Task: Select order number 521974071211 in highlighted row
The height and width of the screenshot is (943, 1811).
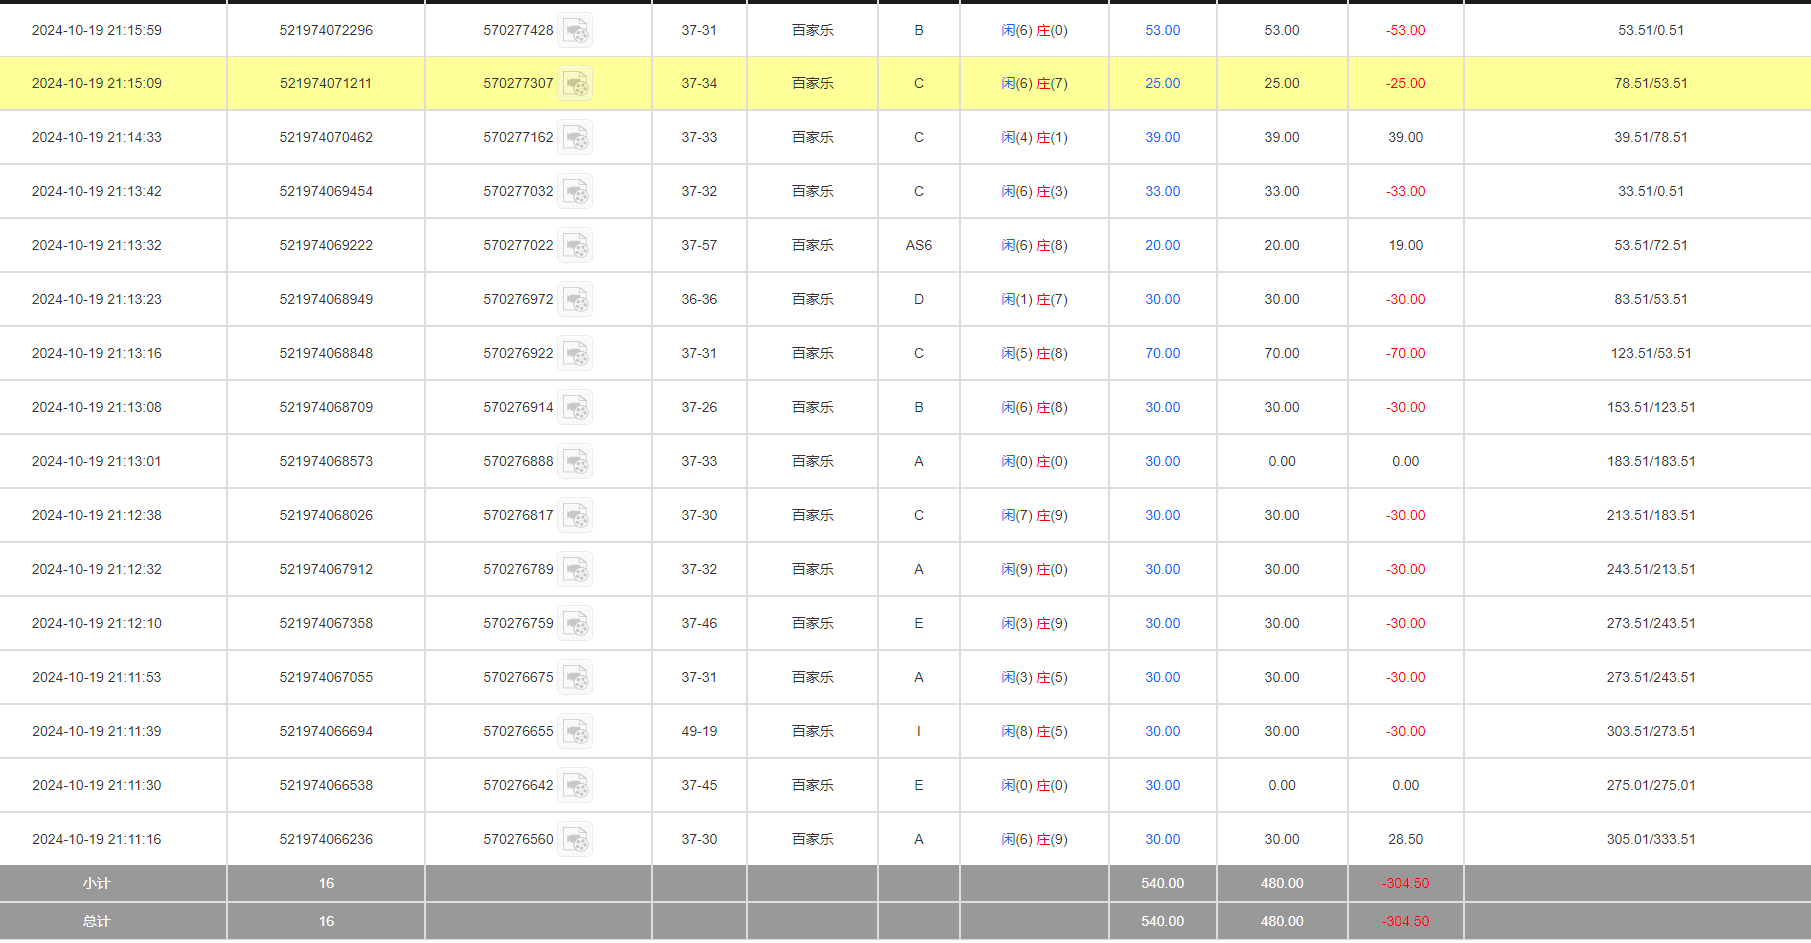Action: click(326, 83)
